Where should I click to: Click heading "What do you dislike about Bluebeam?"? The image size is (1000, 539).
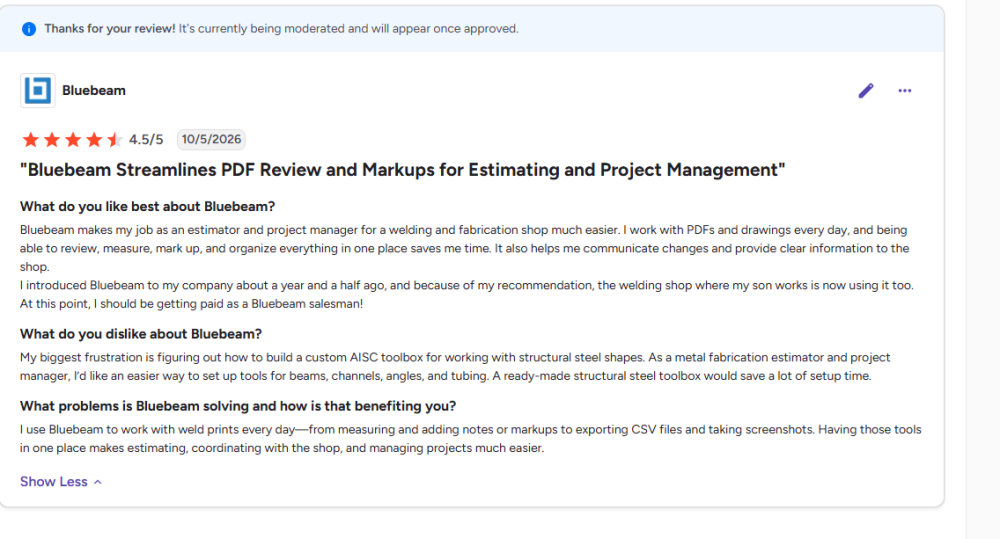(x=141, y=334)
